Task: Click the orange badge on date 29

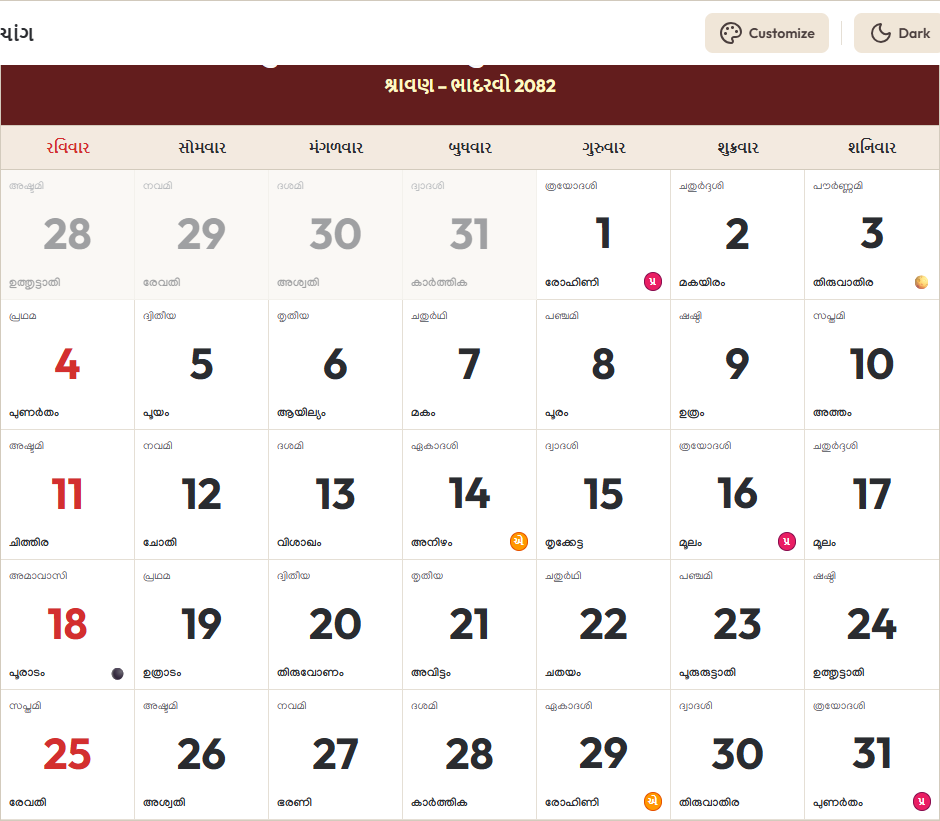Action: click(653, 801)
